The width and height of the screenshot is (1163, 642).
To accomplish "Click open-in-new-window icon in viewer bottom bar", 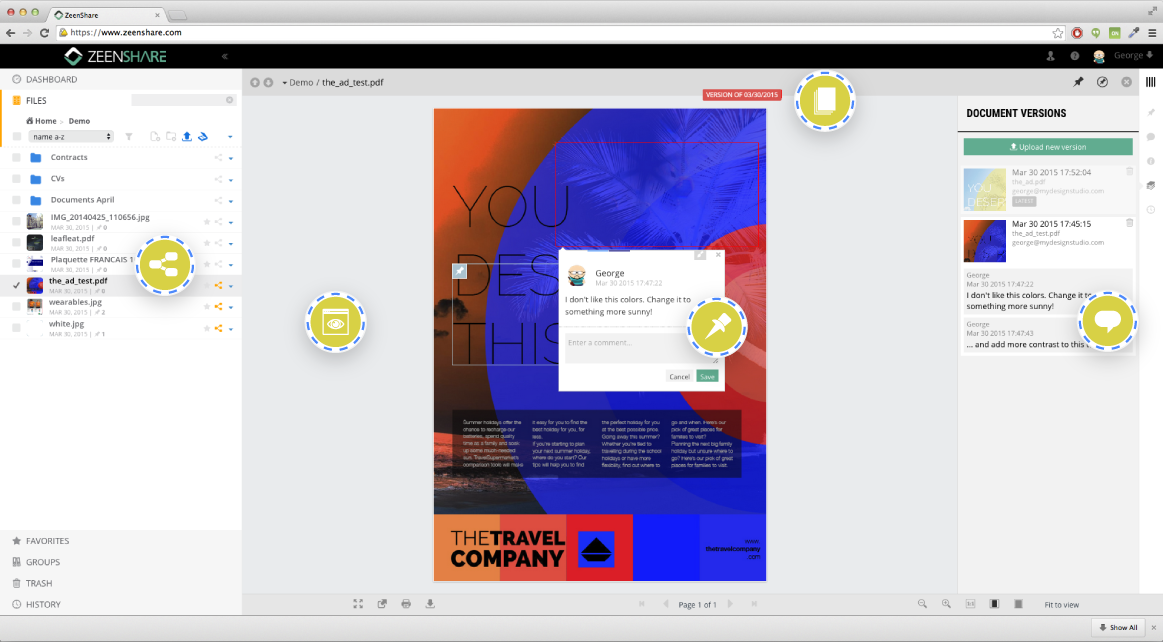I will coord(382,604).
